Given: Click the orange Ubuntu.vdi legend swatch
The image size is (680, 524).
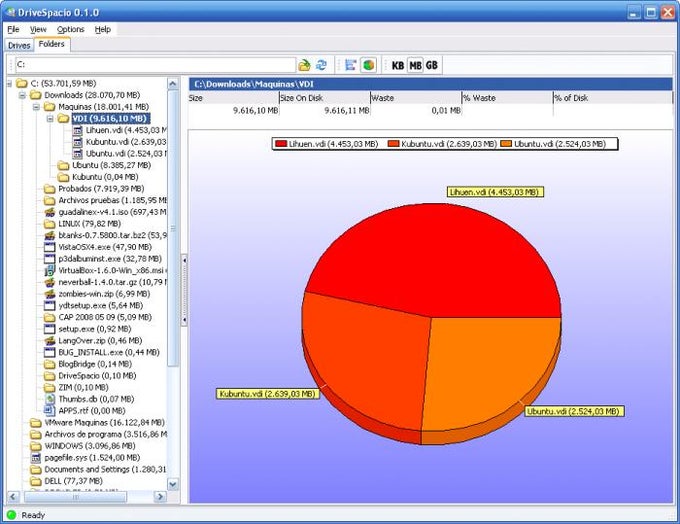Looking at the screenshot, I should point(506,144).
